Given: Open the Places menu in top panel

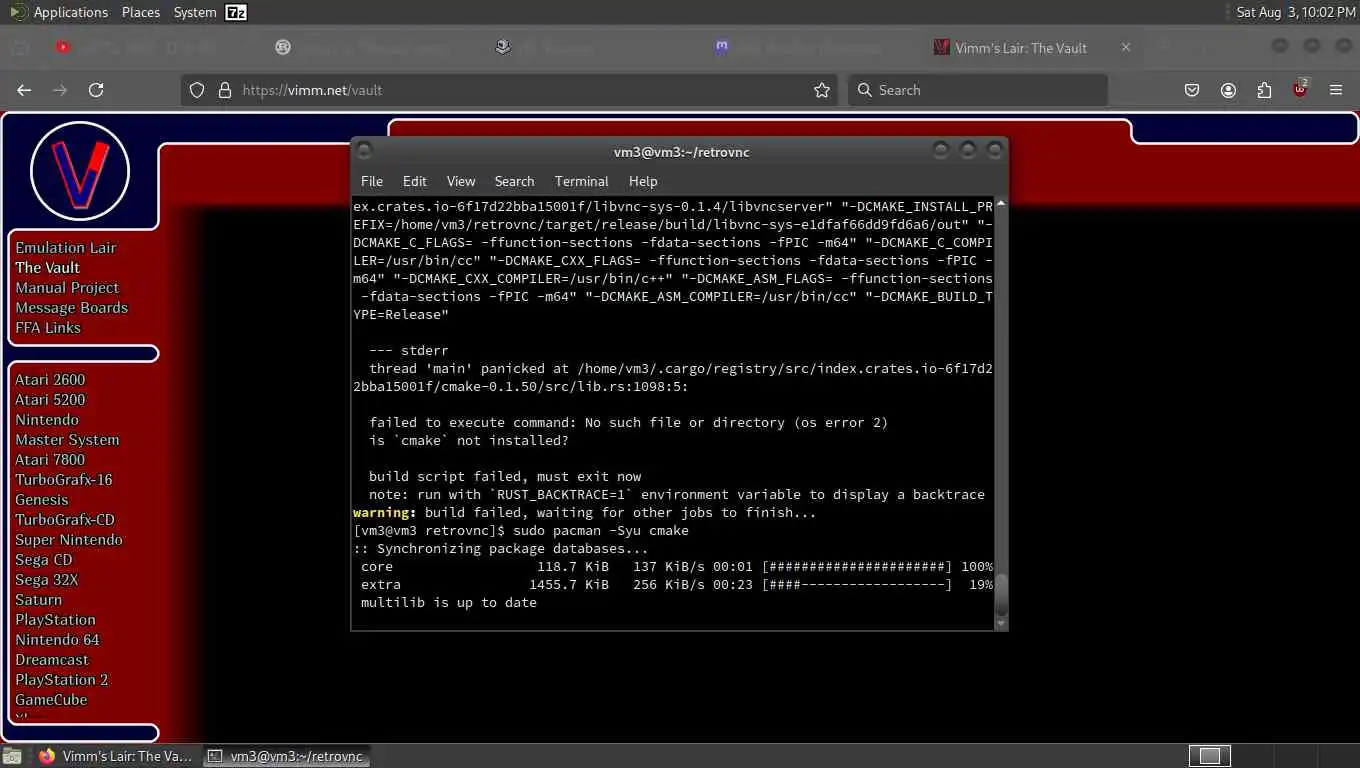Looking at the screenshot, I should [141, 12].
